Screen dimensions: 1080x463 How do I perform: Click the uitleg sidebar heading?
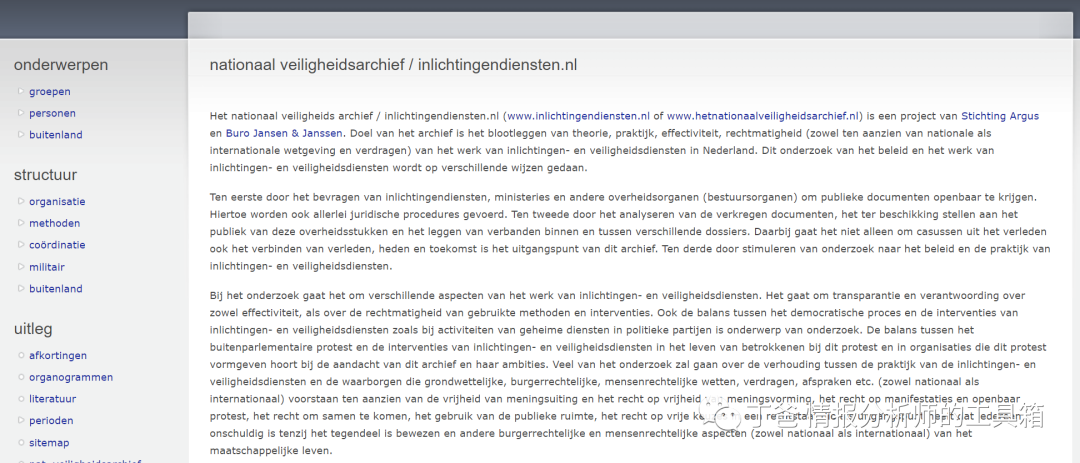click(x=33, y=329)
